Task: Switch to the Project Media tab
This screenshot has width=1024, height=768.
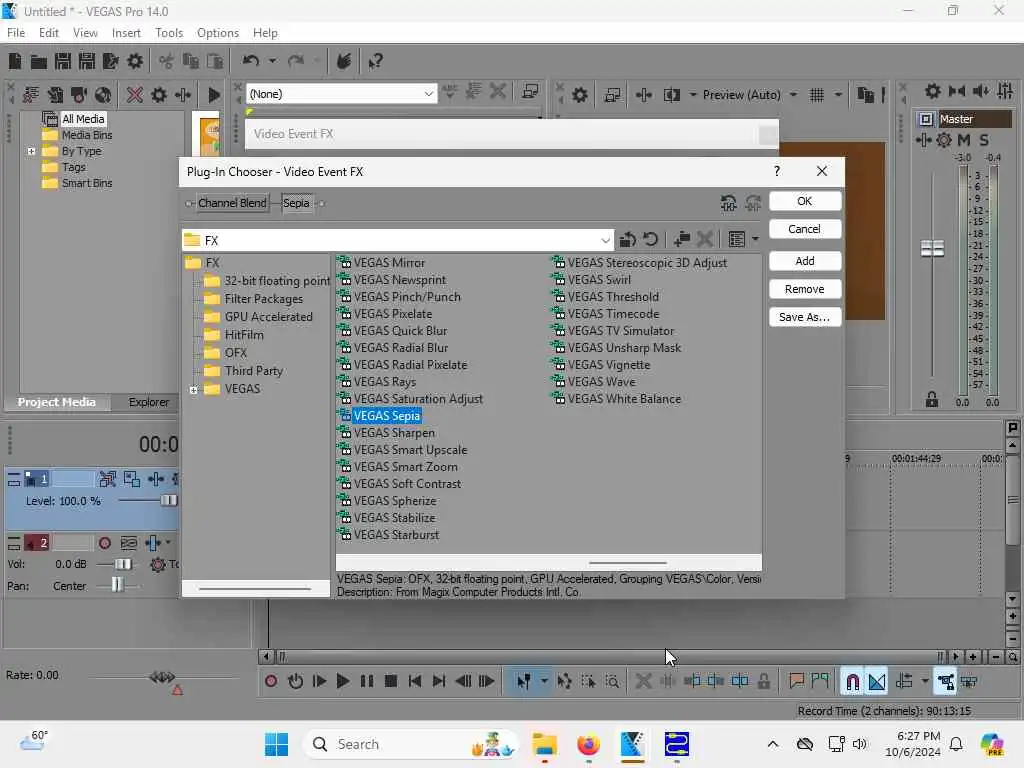Action: click(x=56, y=402)
